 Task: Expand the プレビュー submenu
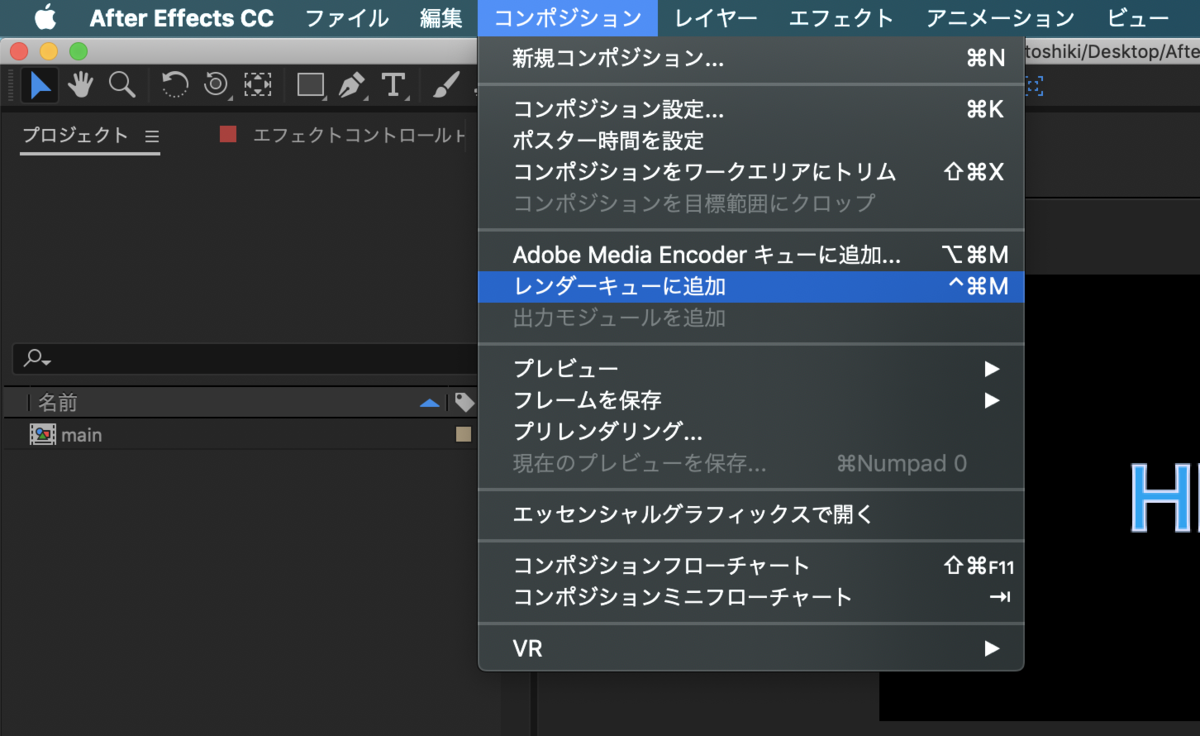(x=751, y=369)
